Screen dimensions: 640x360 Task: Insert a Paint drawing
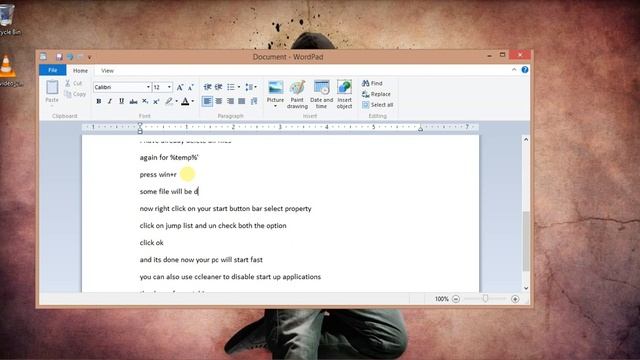[297, 94]
